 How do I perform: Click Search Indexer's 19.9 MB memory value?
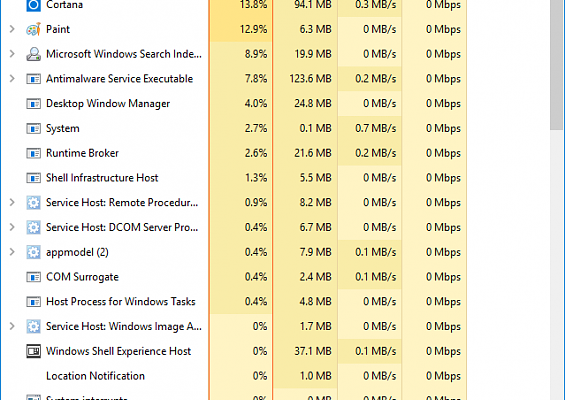pos(313,54)
